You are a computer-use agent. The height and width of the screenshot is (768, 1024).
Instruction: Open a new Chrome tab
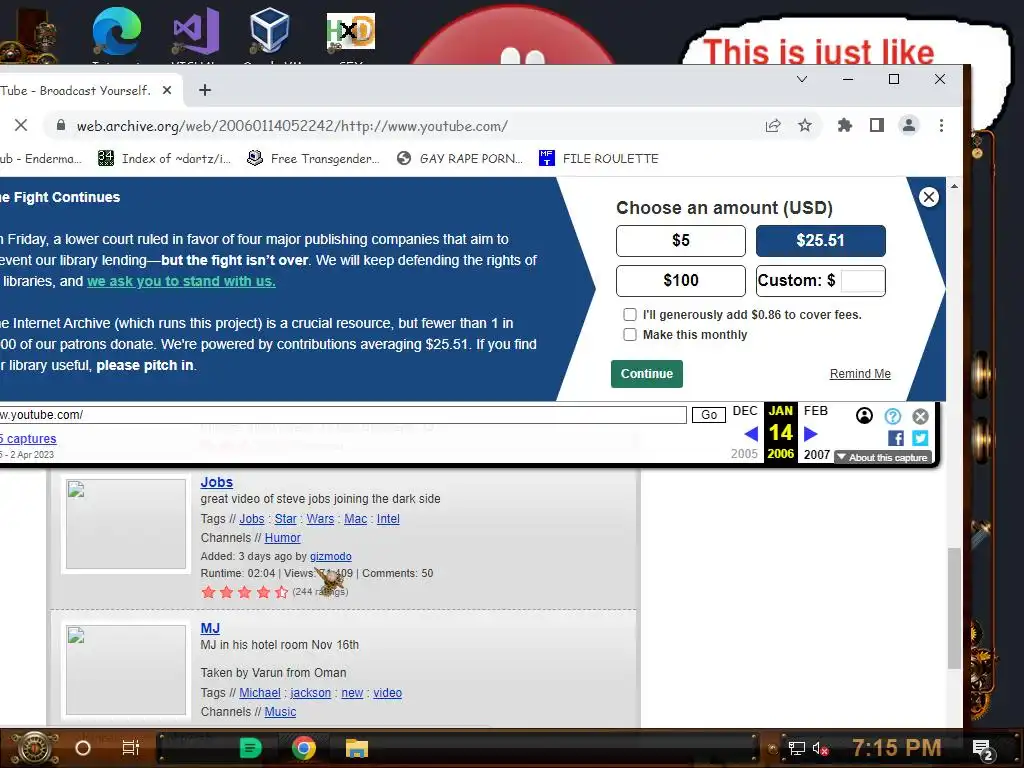click(x=204, y=90)
